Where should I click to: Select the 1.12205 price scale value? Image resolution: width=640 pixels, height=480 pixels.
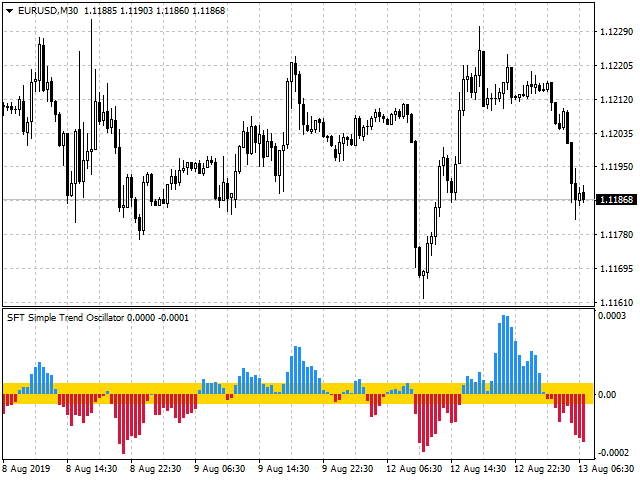[x=617, y=66]
